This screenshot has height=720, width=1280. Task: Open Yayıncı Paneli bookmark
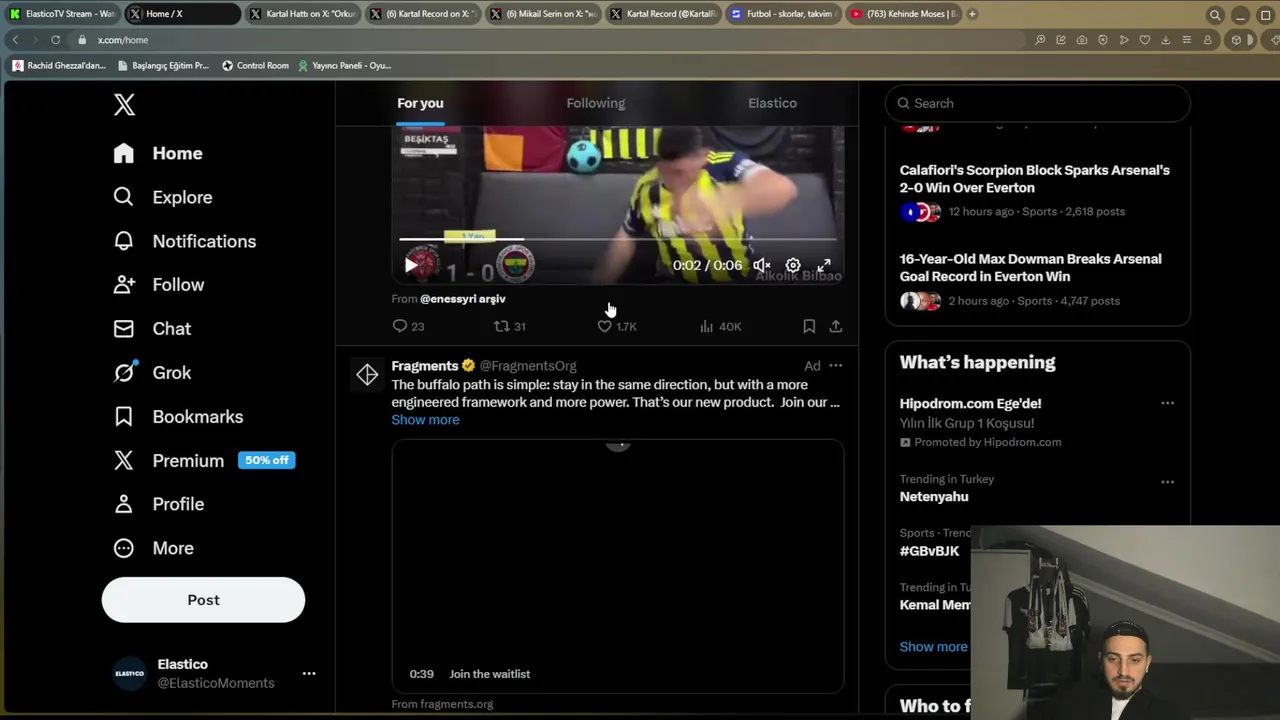344,66
